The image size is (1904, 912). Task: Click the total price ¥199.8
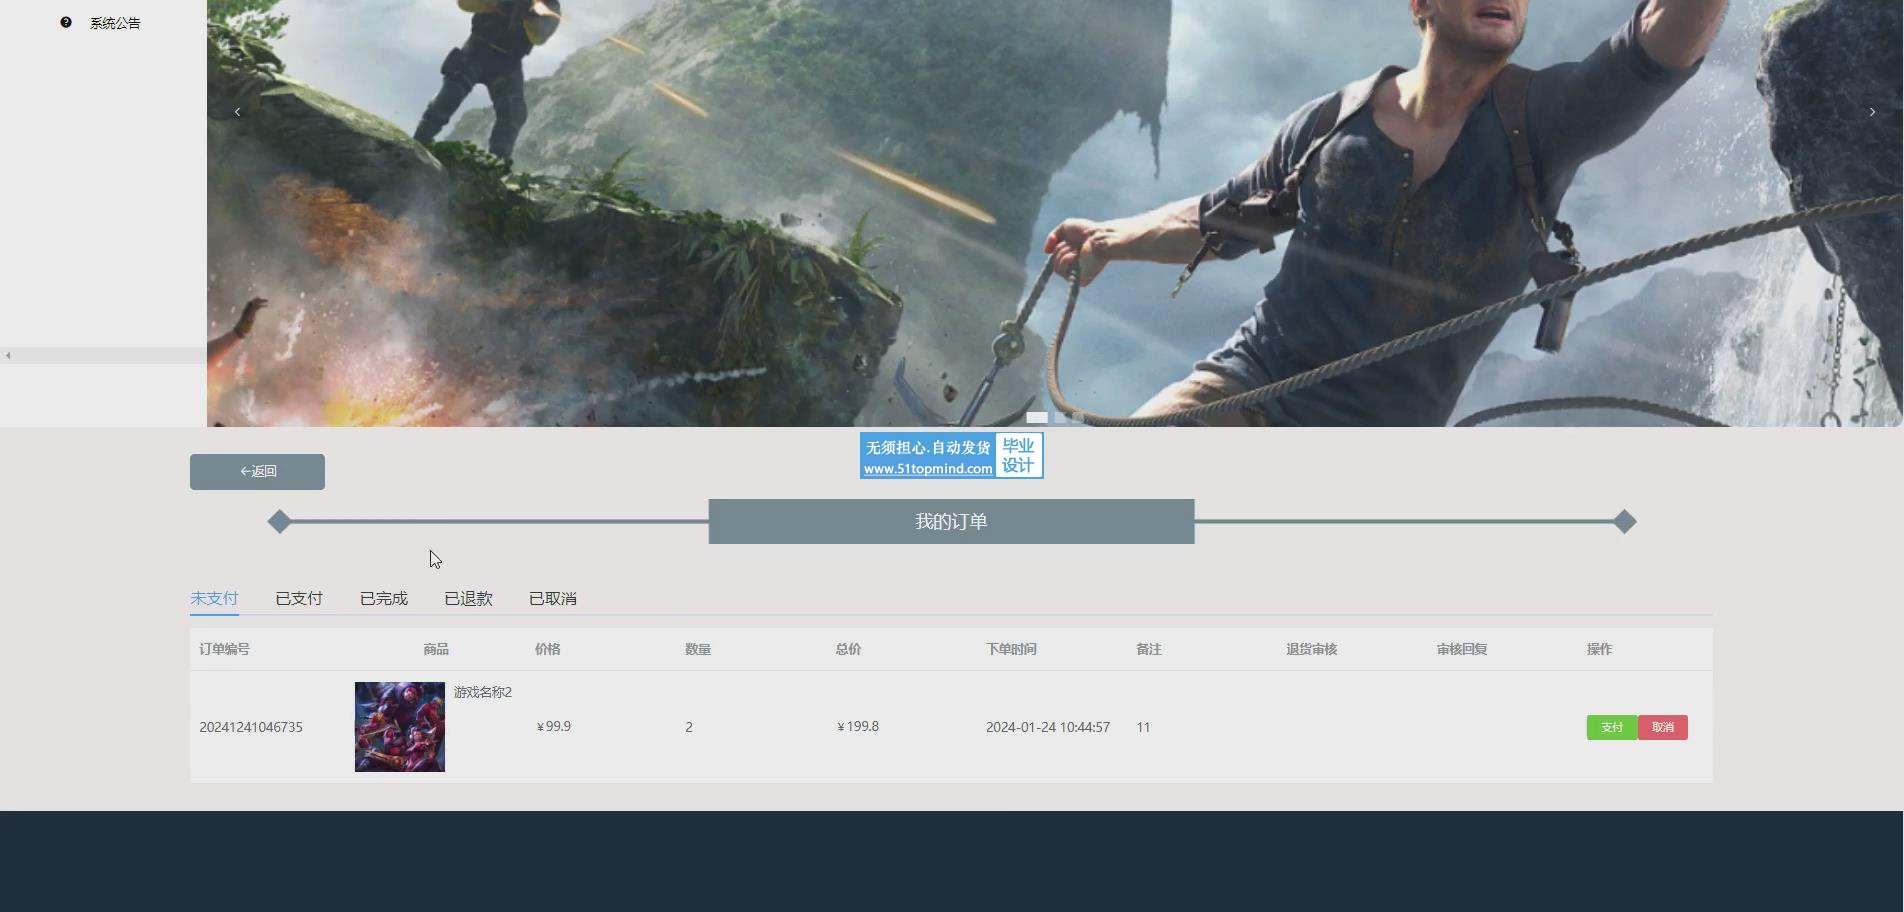pos(858,726)
